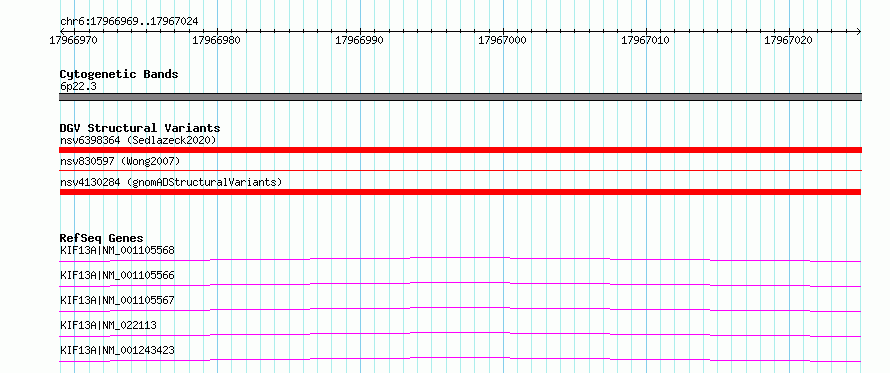The height and width of the screenshot is (373, 890).
Task: Click the gray 6p22.3 cytogenetic band bar
Action: click(x=460, y=97)
